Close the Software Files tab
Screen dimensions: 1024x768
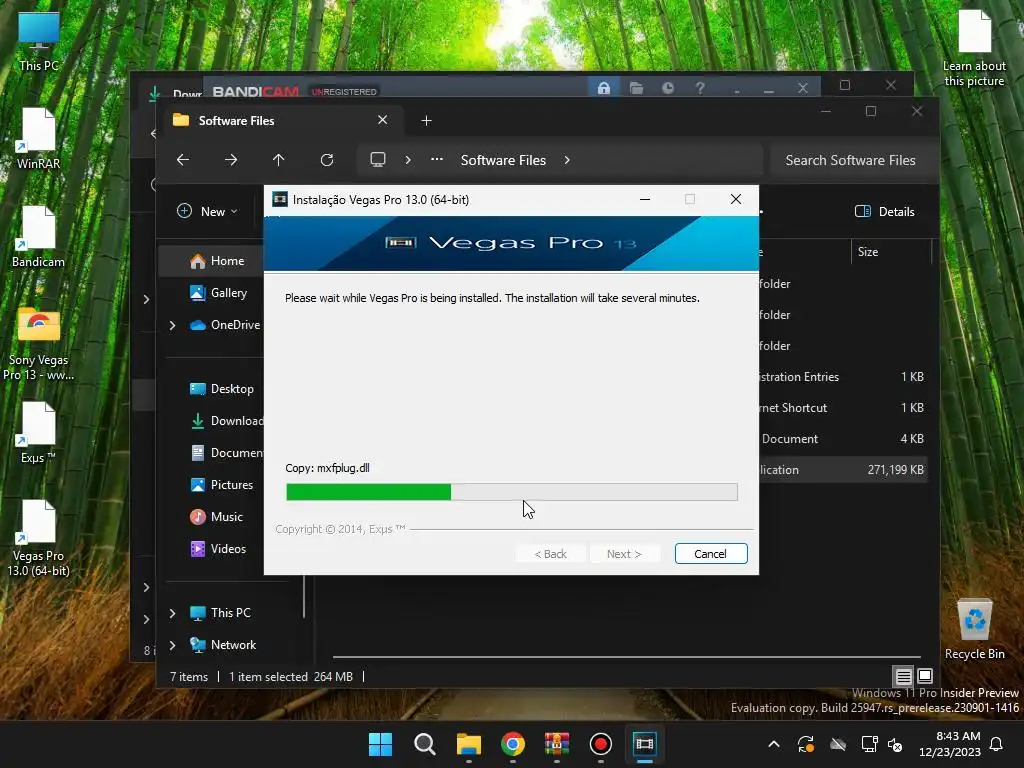coord(383,120)
